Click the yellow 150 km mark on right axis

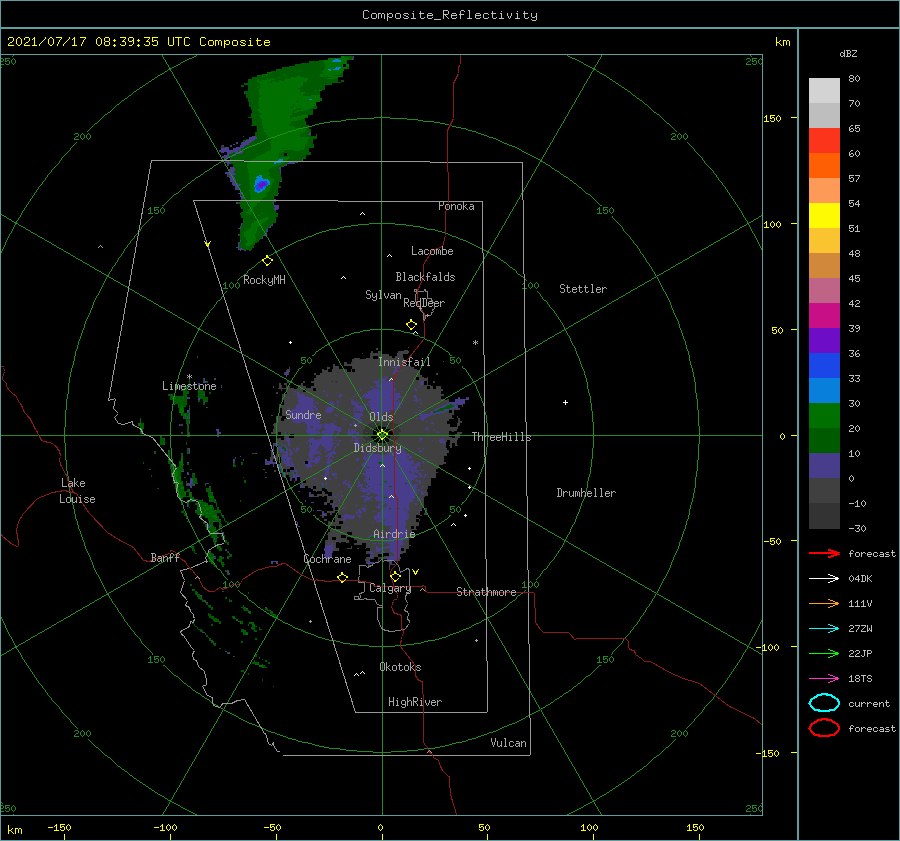pyautogui.click(x=772, y=118)
